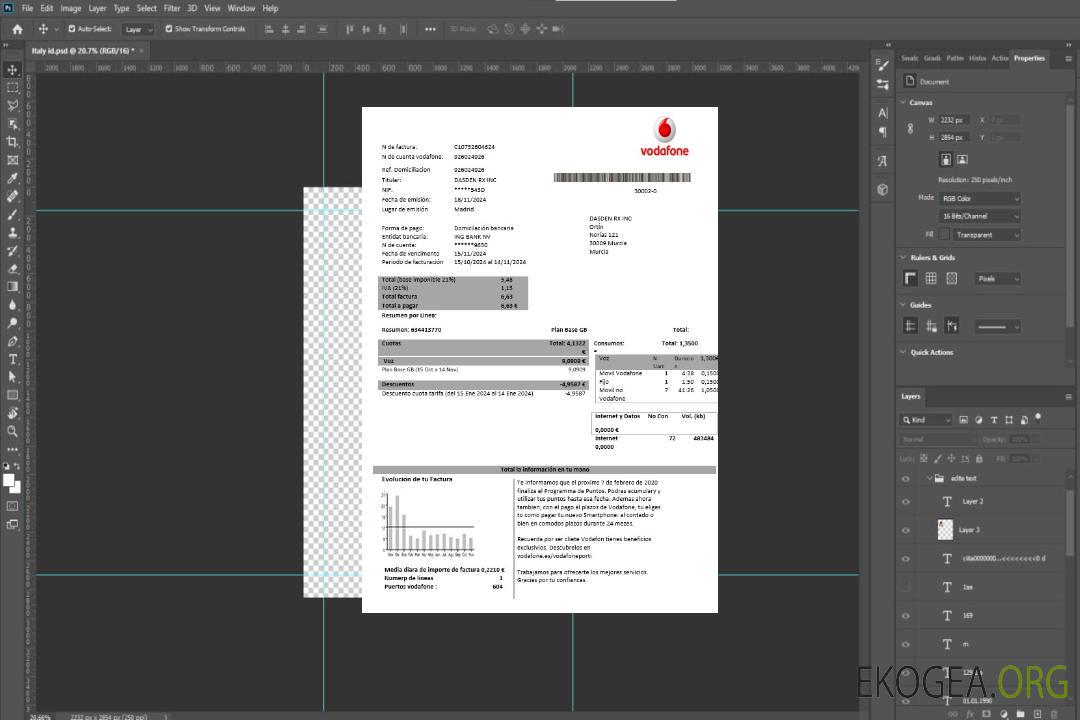
Task: Create a new group folder icon
Action: pyautogui.click(x=1020, y=714)
